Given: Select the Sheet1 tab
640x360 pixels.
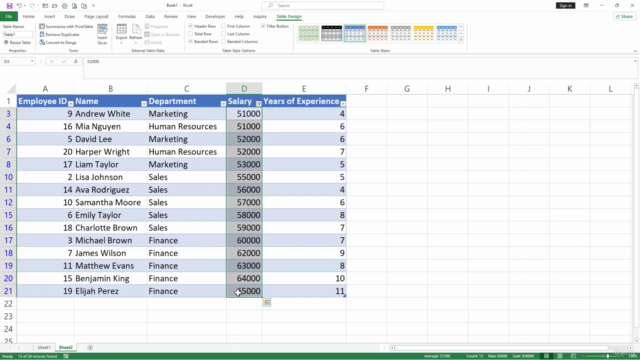Looking at the screenshot, I should point(44,348).
